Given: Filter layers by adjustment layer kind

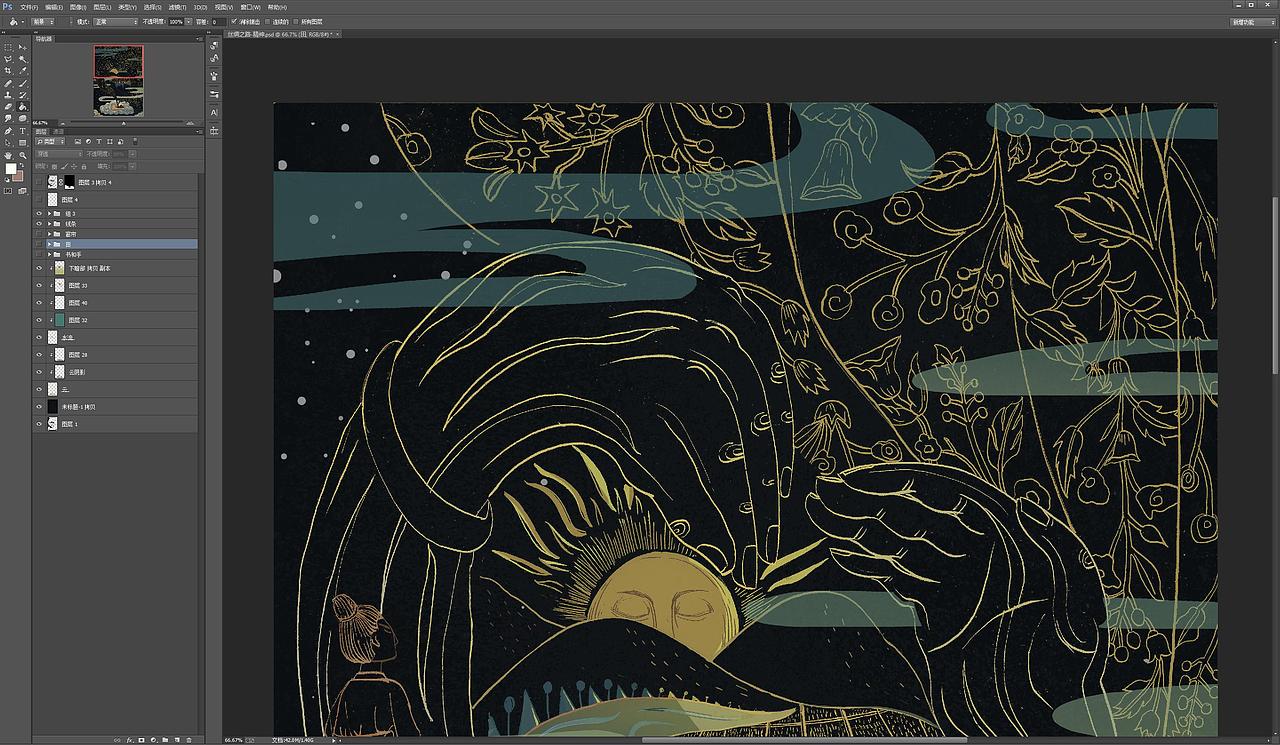Looking at the screenshot, I should 88,141.
